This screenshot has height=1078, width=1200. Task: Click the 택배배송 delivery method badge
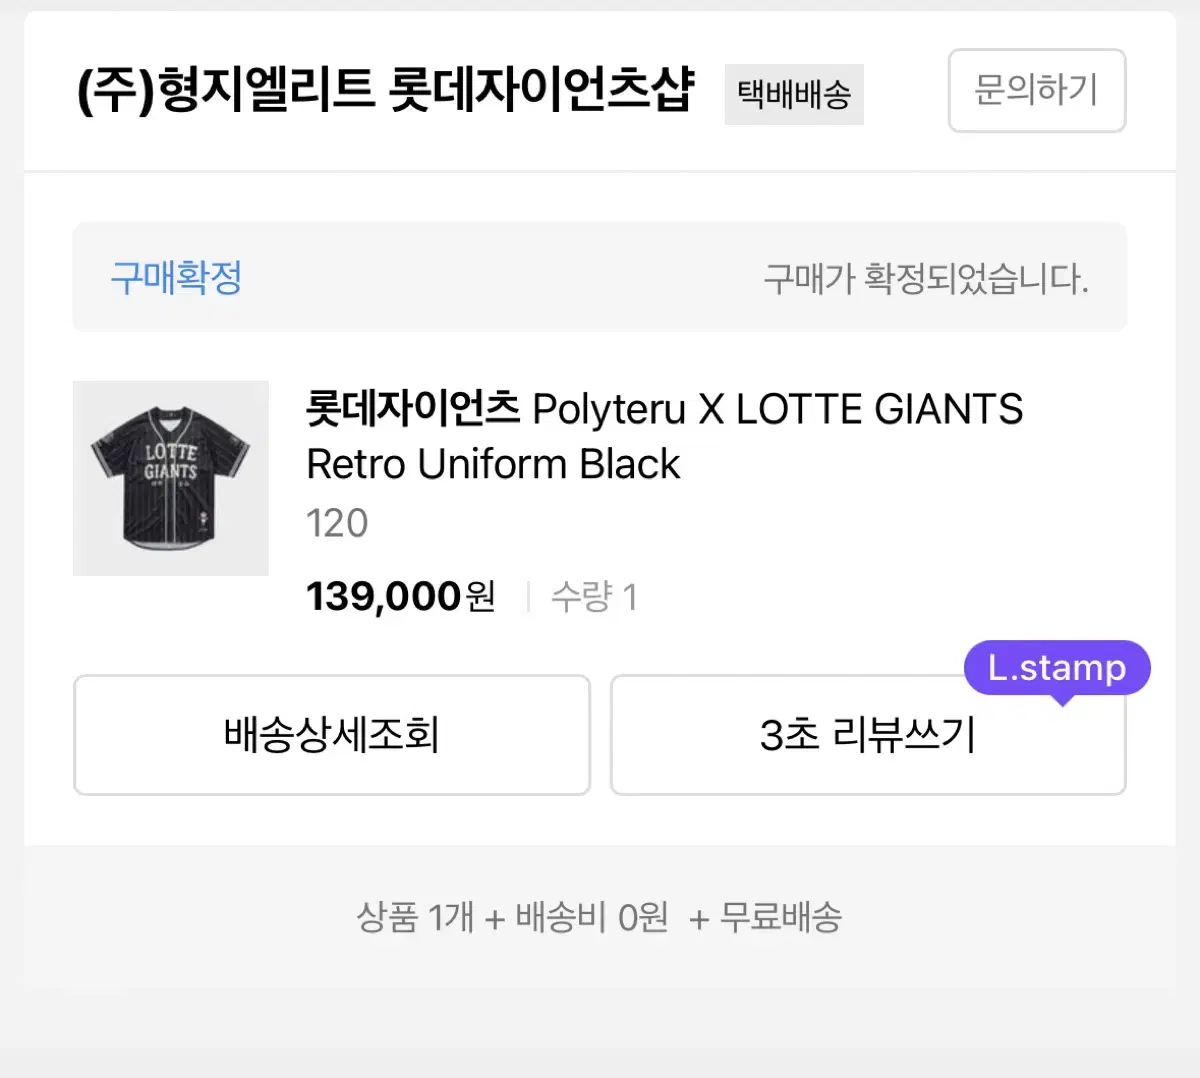794,94
